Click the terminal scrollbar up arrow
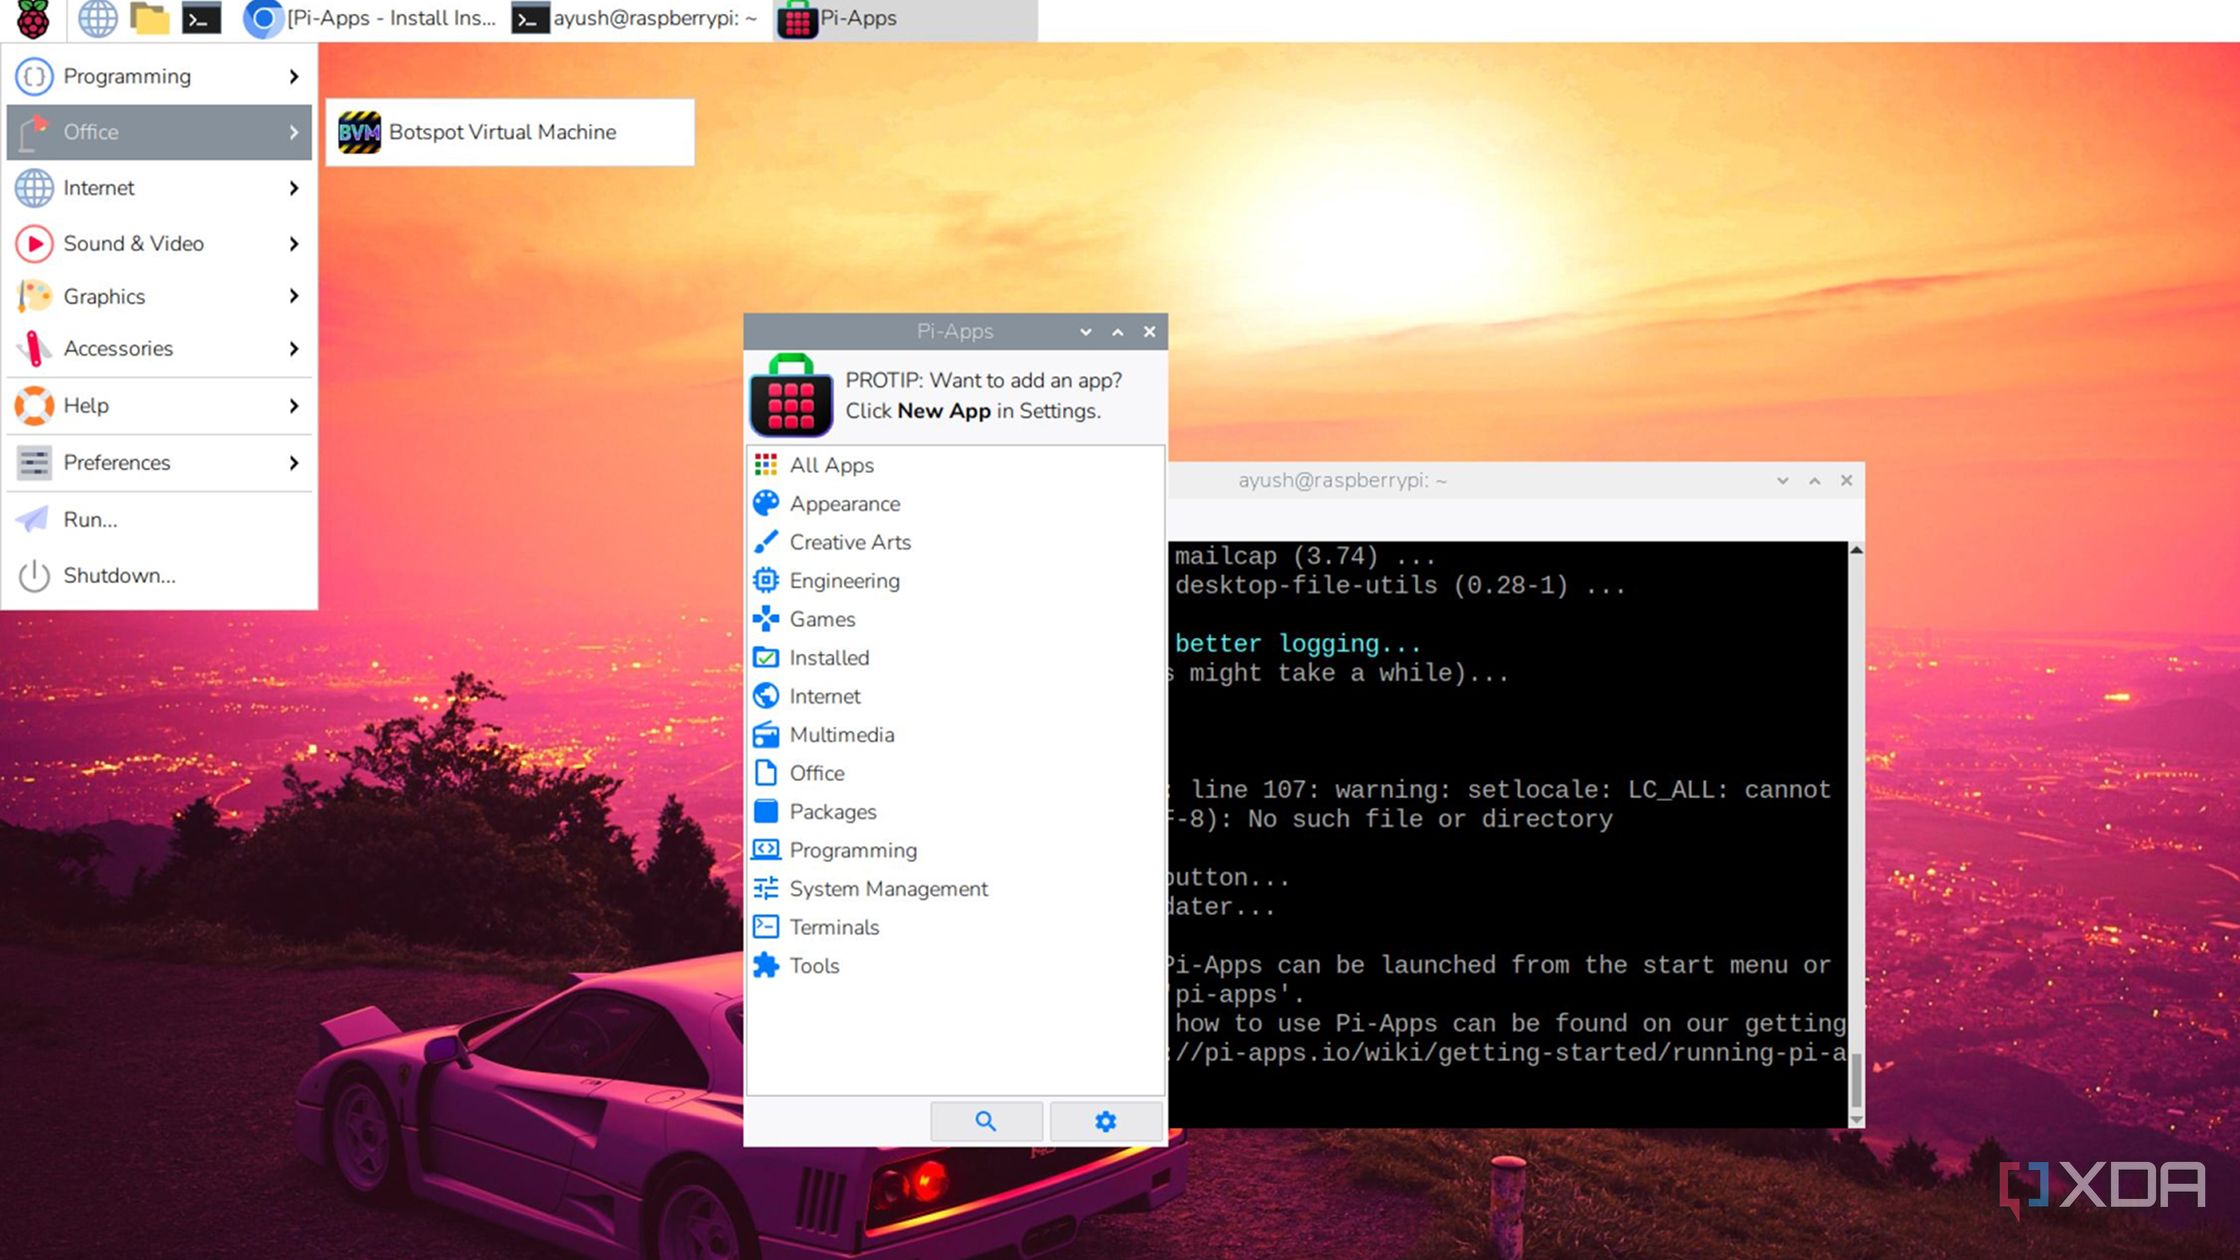 [x=1856, y=550]
